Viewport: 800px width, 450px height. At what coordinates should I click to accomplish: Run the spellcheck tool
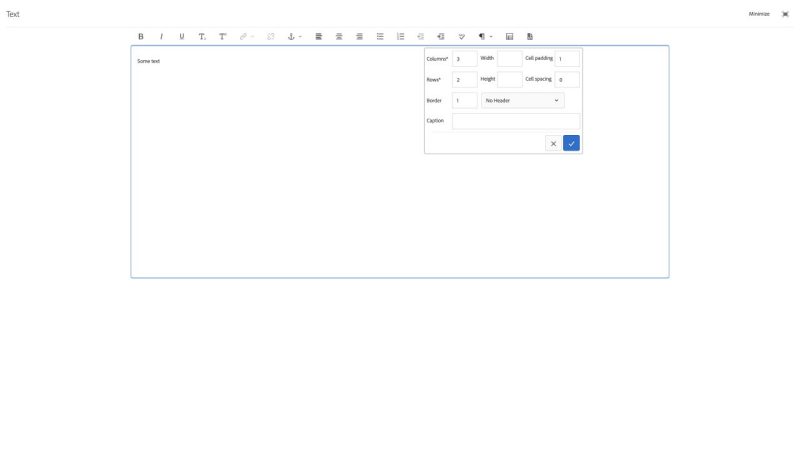[461, 36]
